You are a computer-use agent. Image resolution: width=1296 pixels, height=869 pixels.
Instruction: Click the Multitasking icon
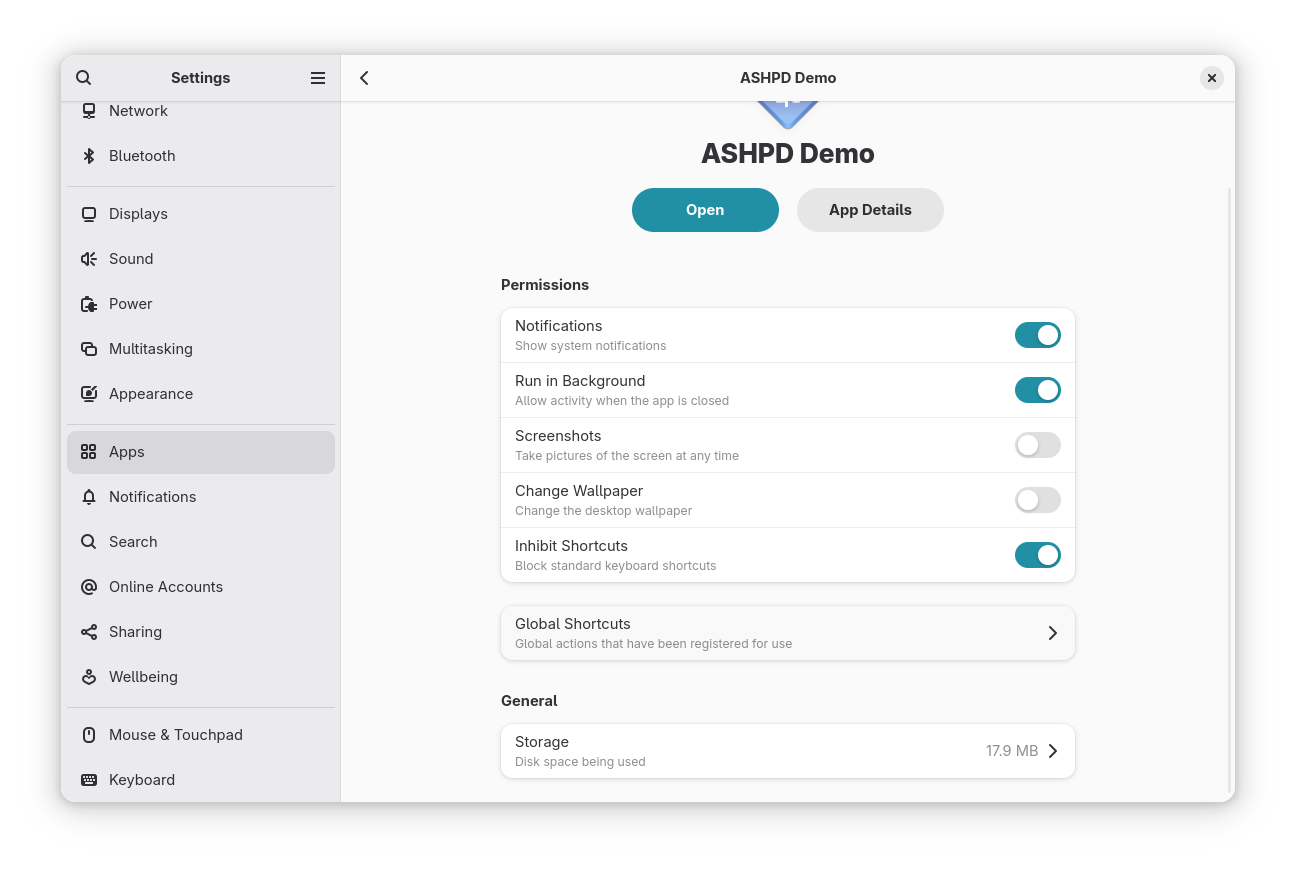(89, 349)
